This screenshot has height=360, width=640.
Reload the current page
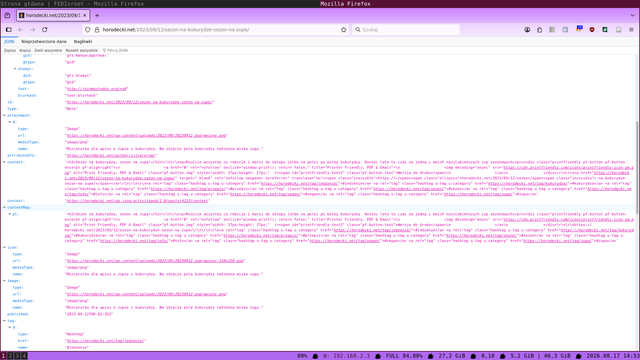[44, 29]
